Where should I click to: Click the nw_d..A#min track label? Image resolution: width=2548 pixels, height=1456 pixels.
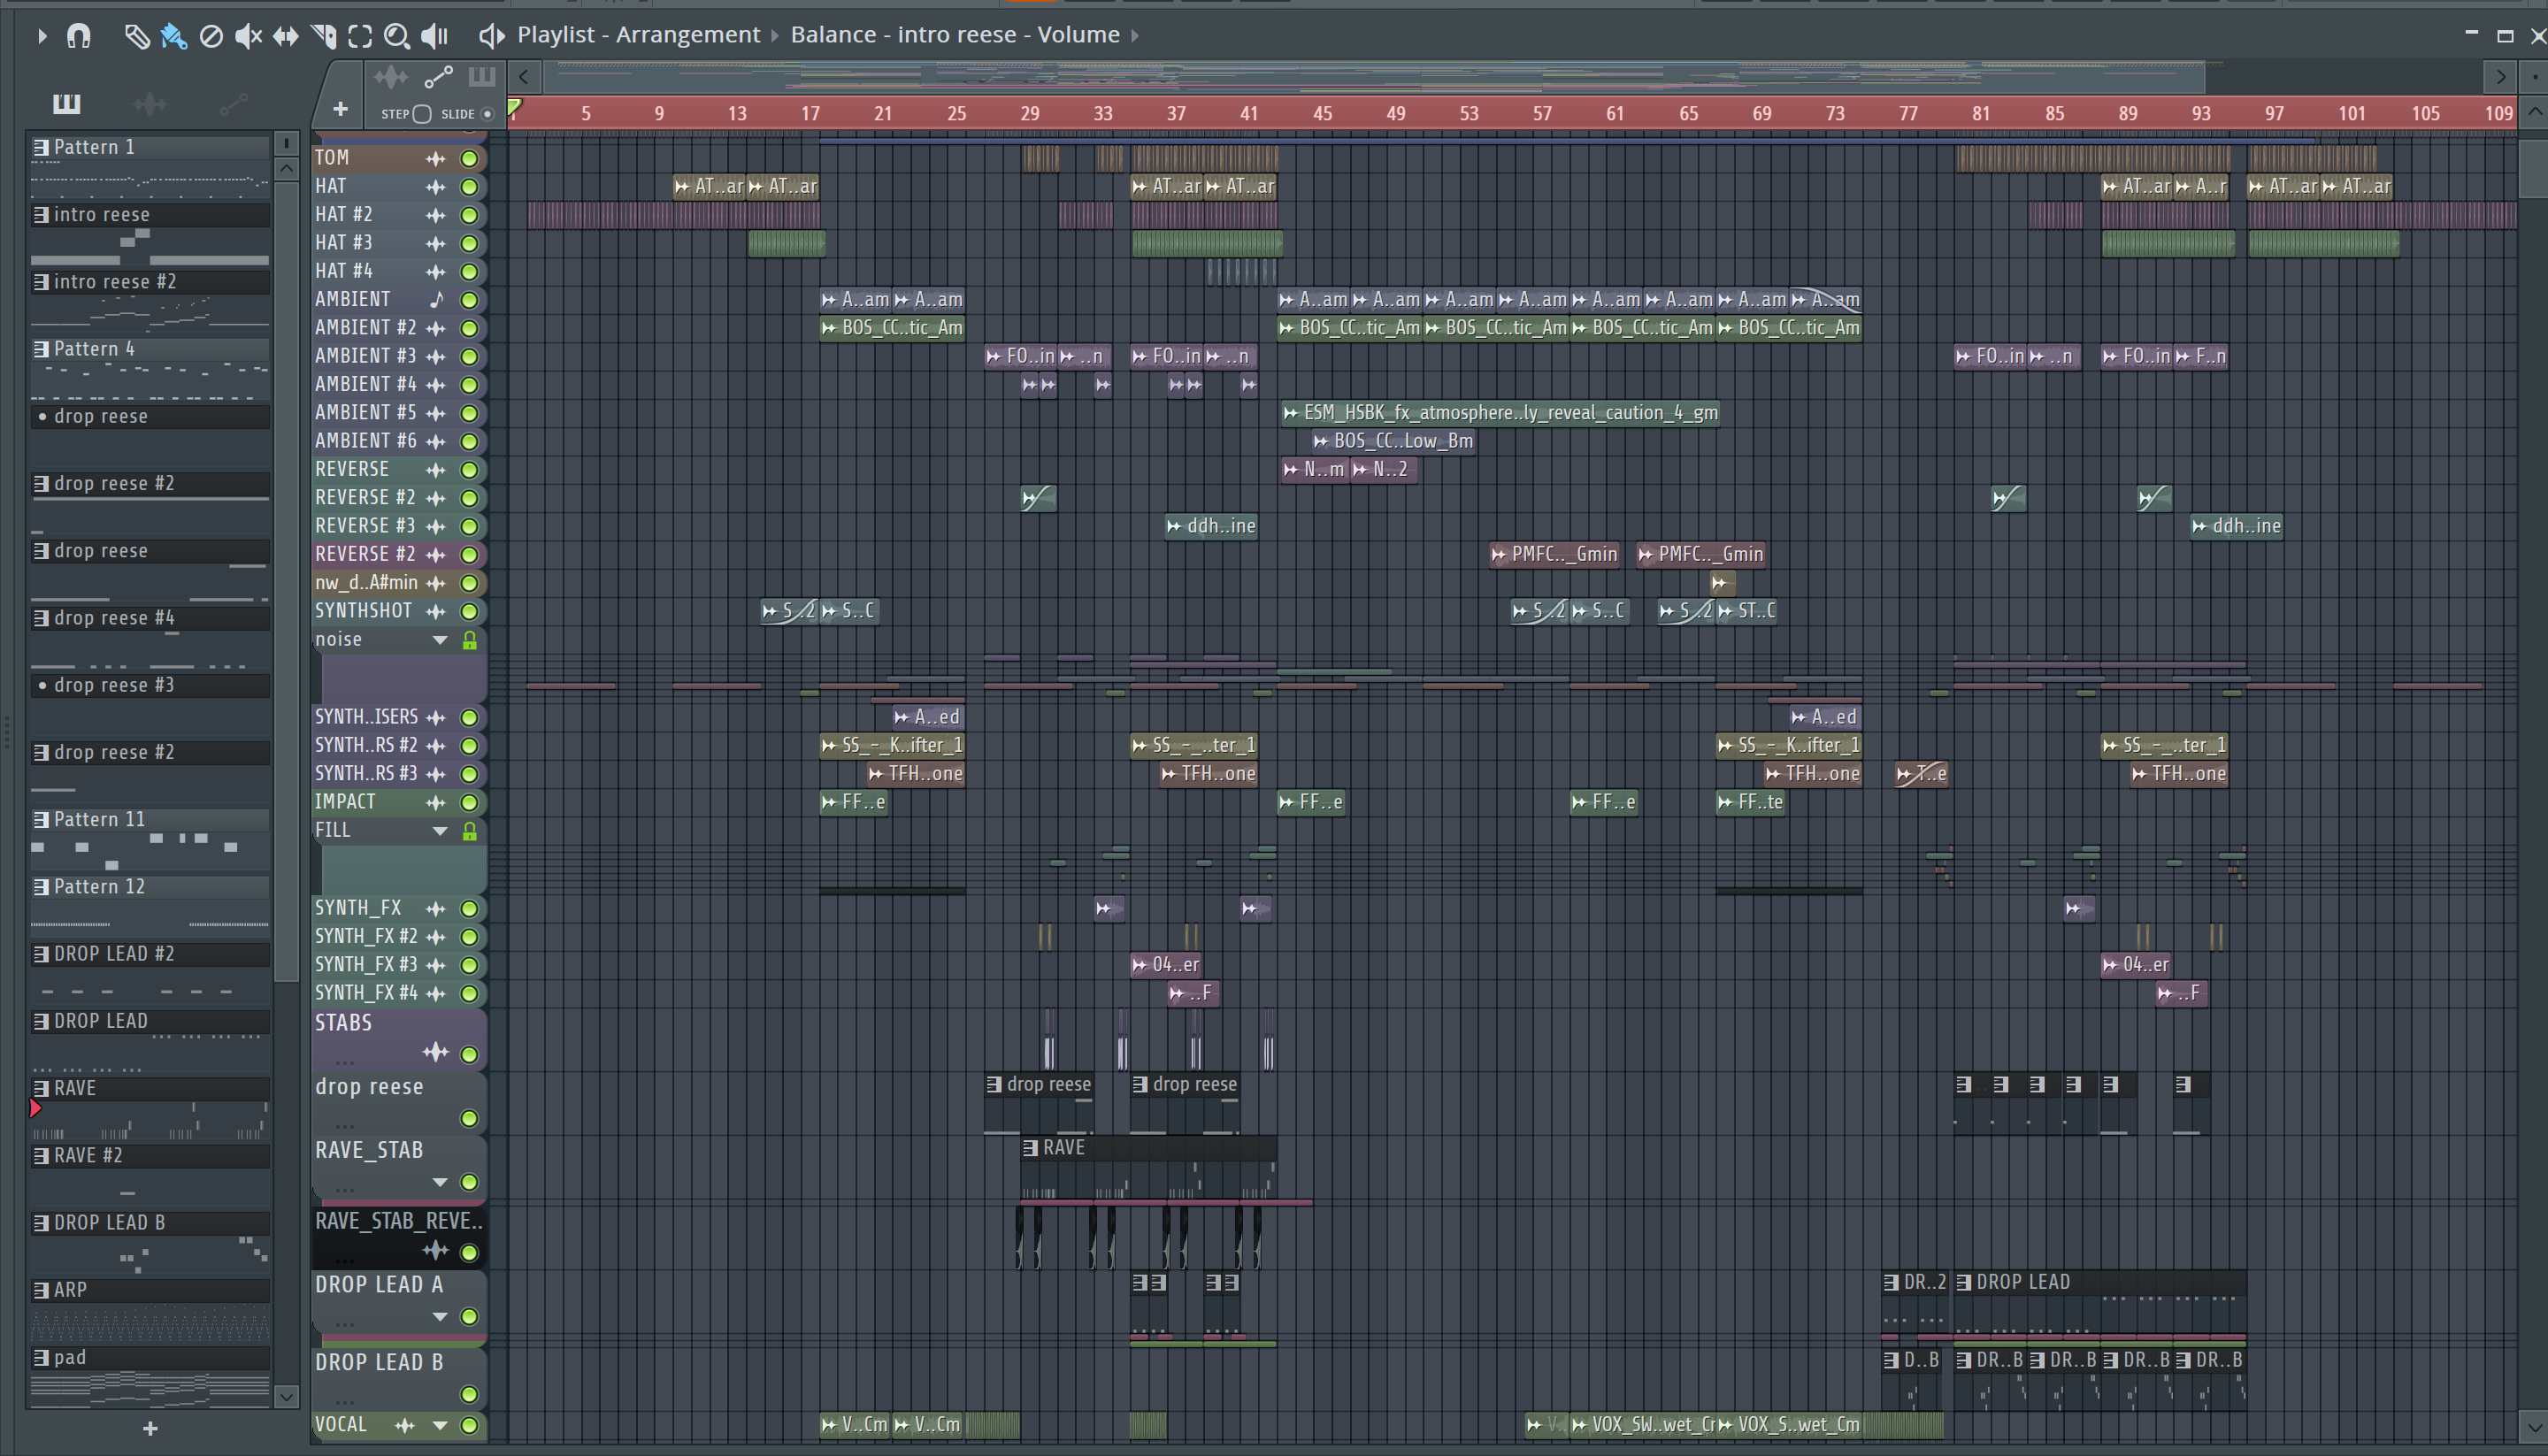click(x=366, y=583)
